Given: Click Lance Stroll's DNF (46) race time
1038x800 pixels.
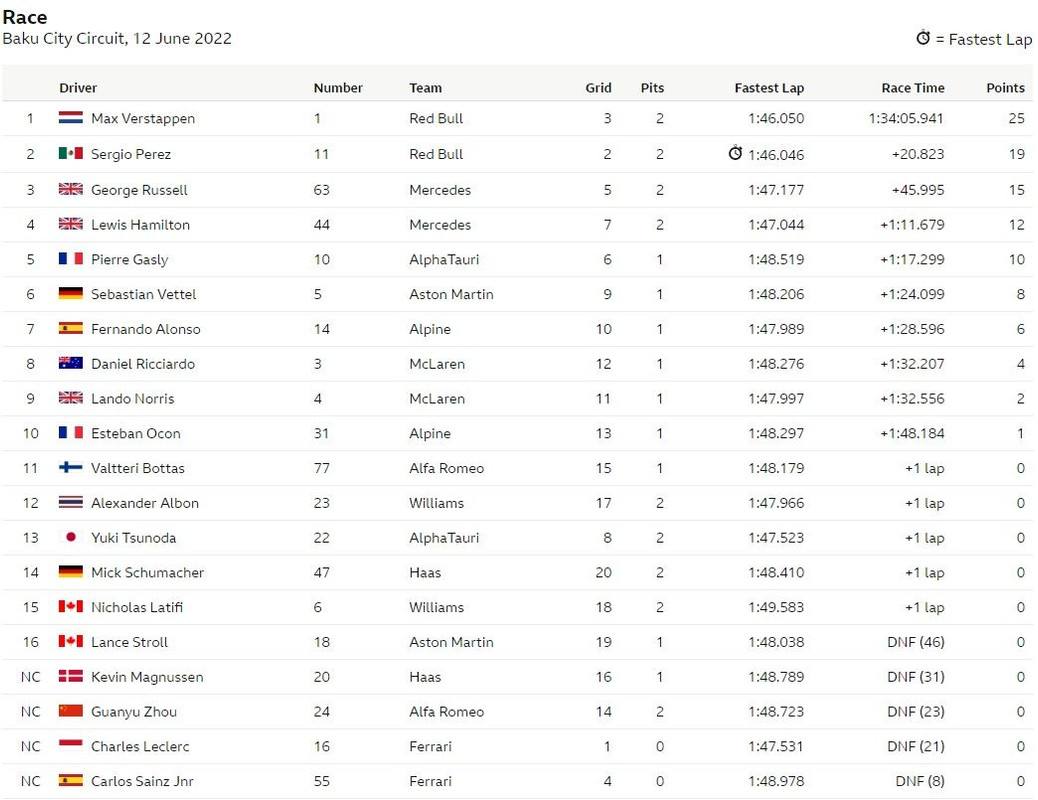Looking at the screenshot, I should coord(916,642).
